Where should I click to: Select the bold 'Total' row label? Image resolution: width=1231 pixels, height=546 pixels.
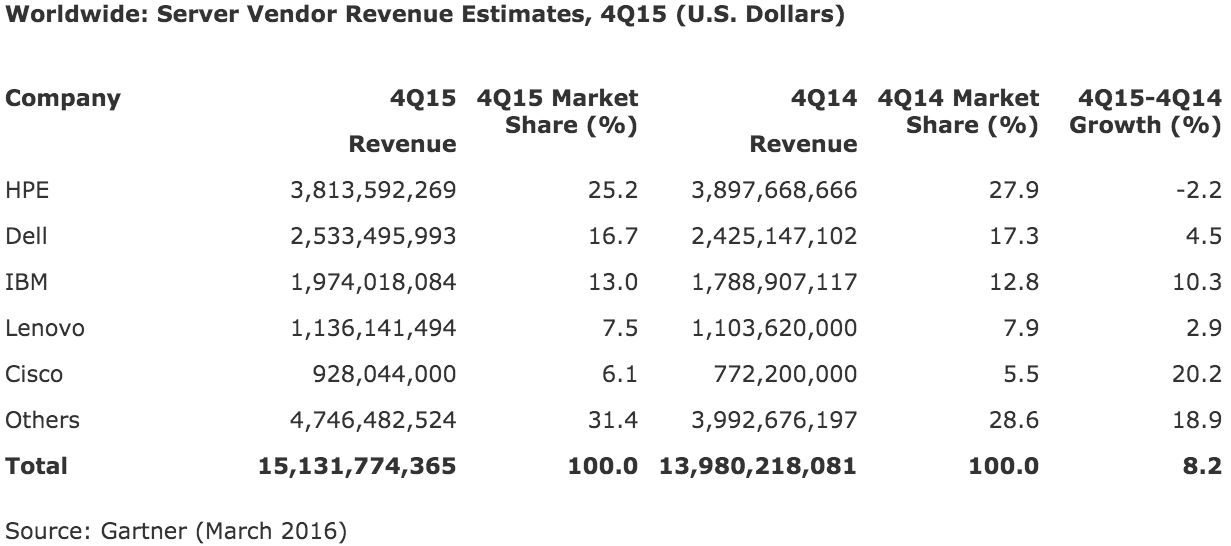point(36,466)
